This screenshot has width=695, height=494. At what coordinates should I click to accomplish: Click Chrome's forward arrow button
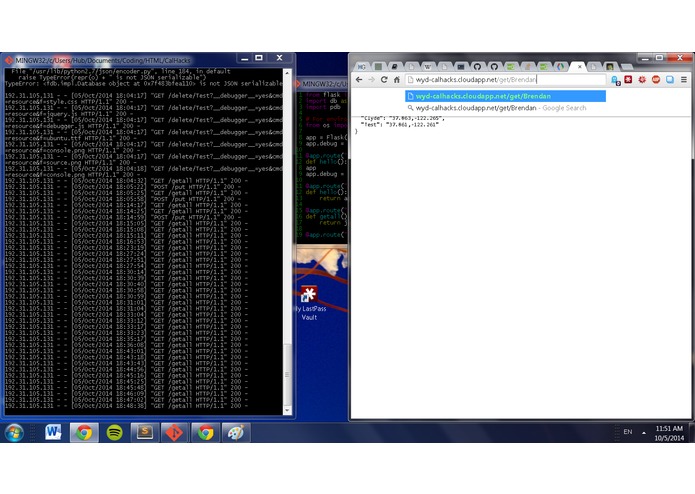click(x=371, y=80)
